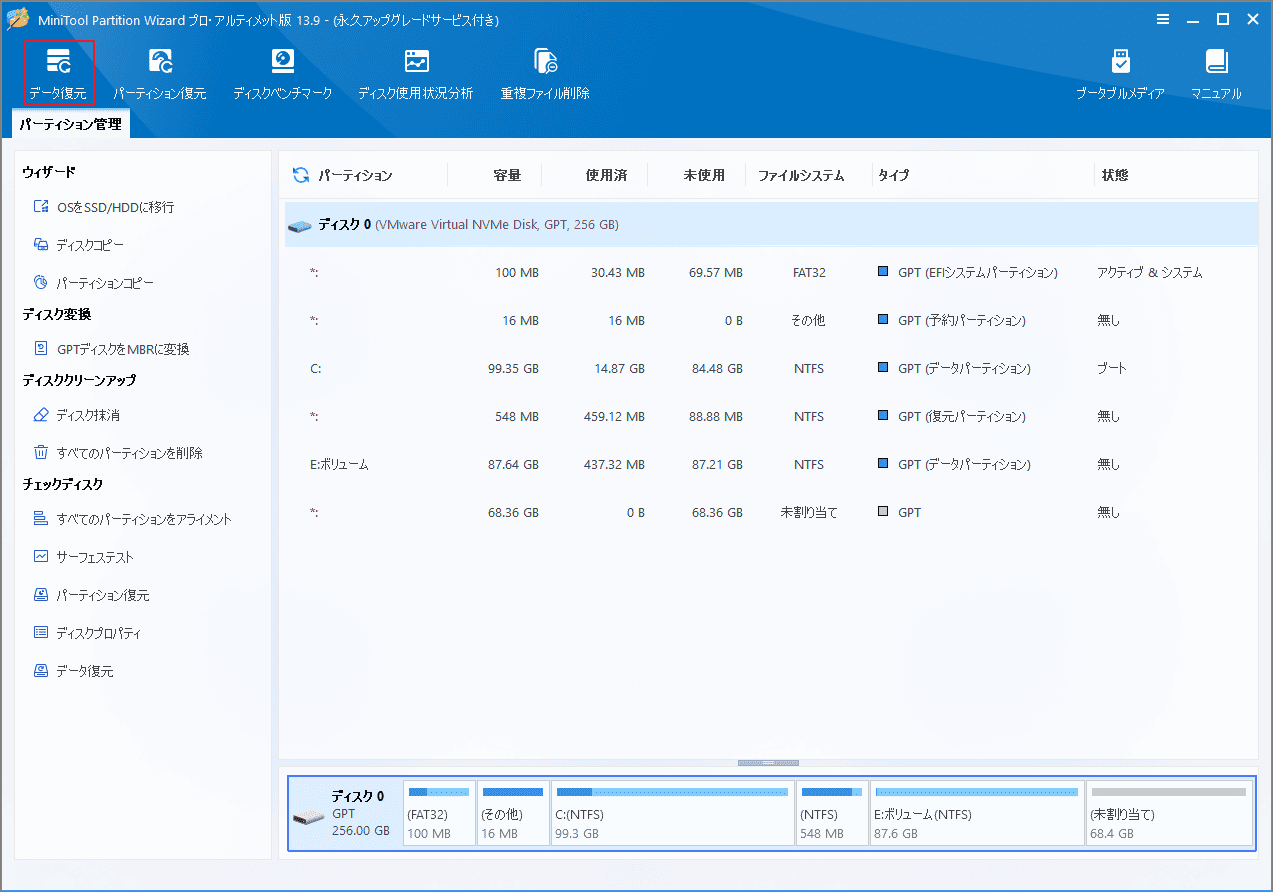The height and width of the screenshot is (892, 1273).
Task: Start ディスクコピー wizard
Action: (x=79, y=245)
